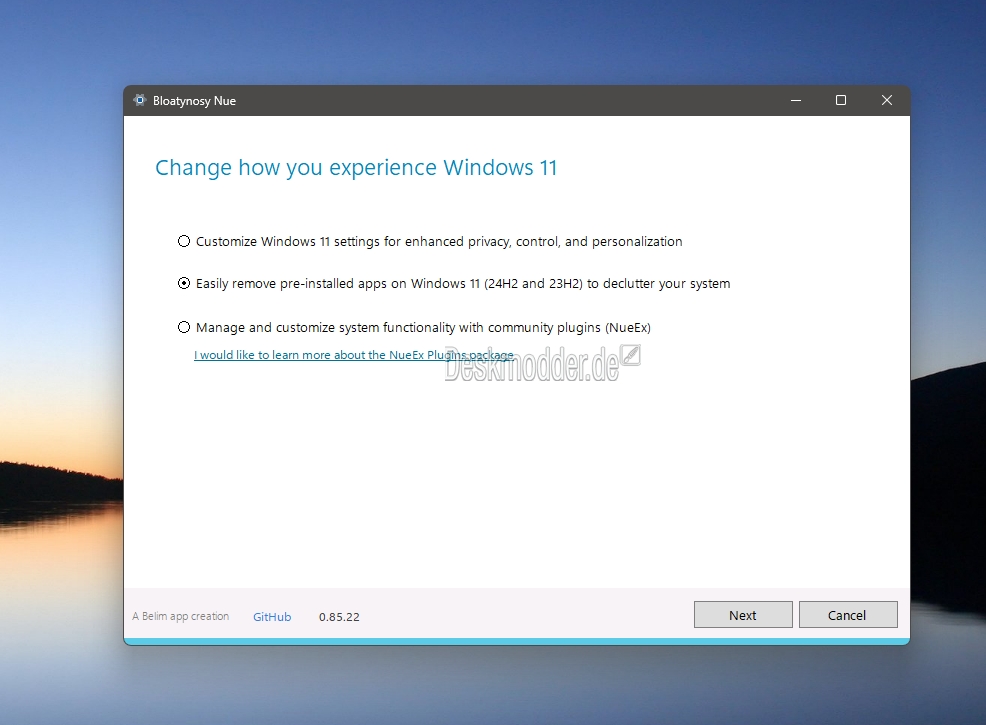Click the 'A Belim app creation' text
The image size is (986, 725).
click(180, 616)
